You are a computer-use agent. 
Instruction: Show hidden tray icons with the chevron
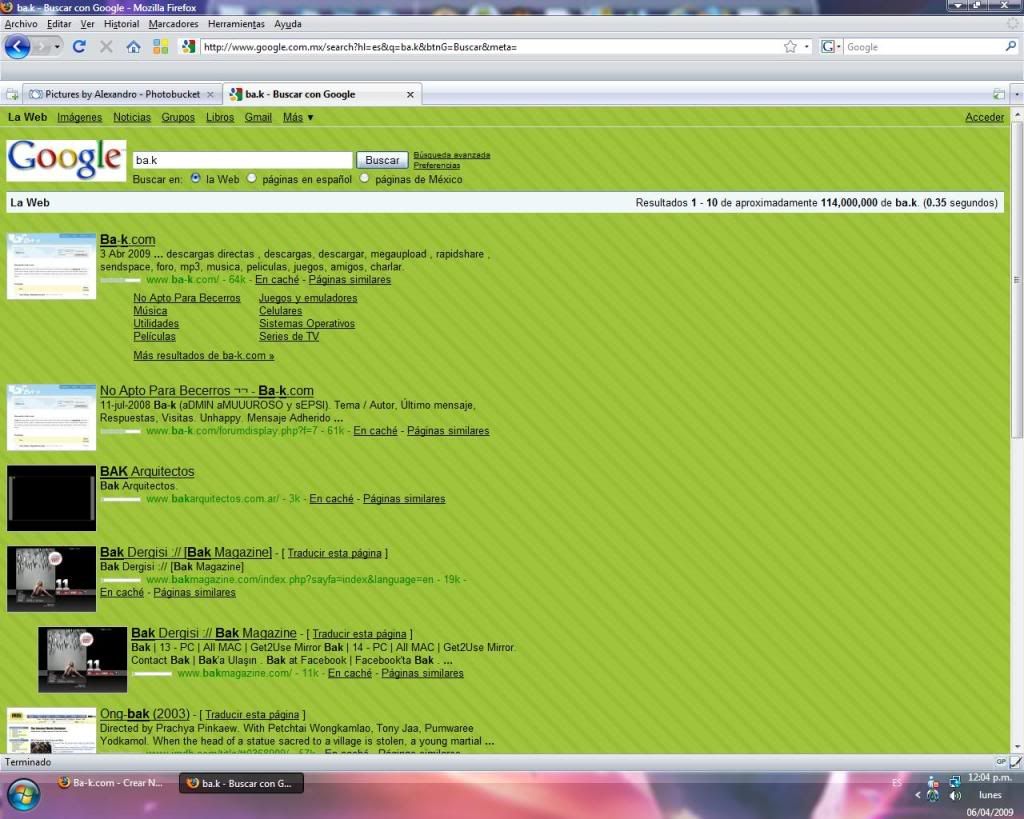pyautogui.click(x=918, y=795)
